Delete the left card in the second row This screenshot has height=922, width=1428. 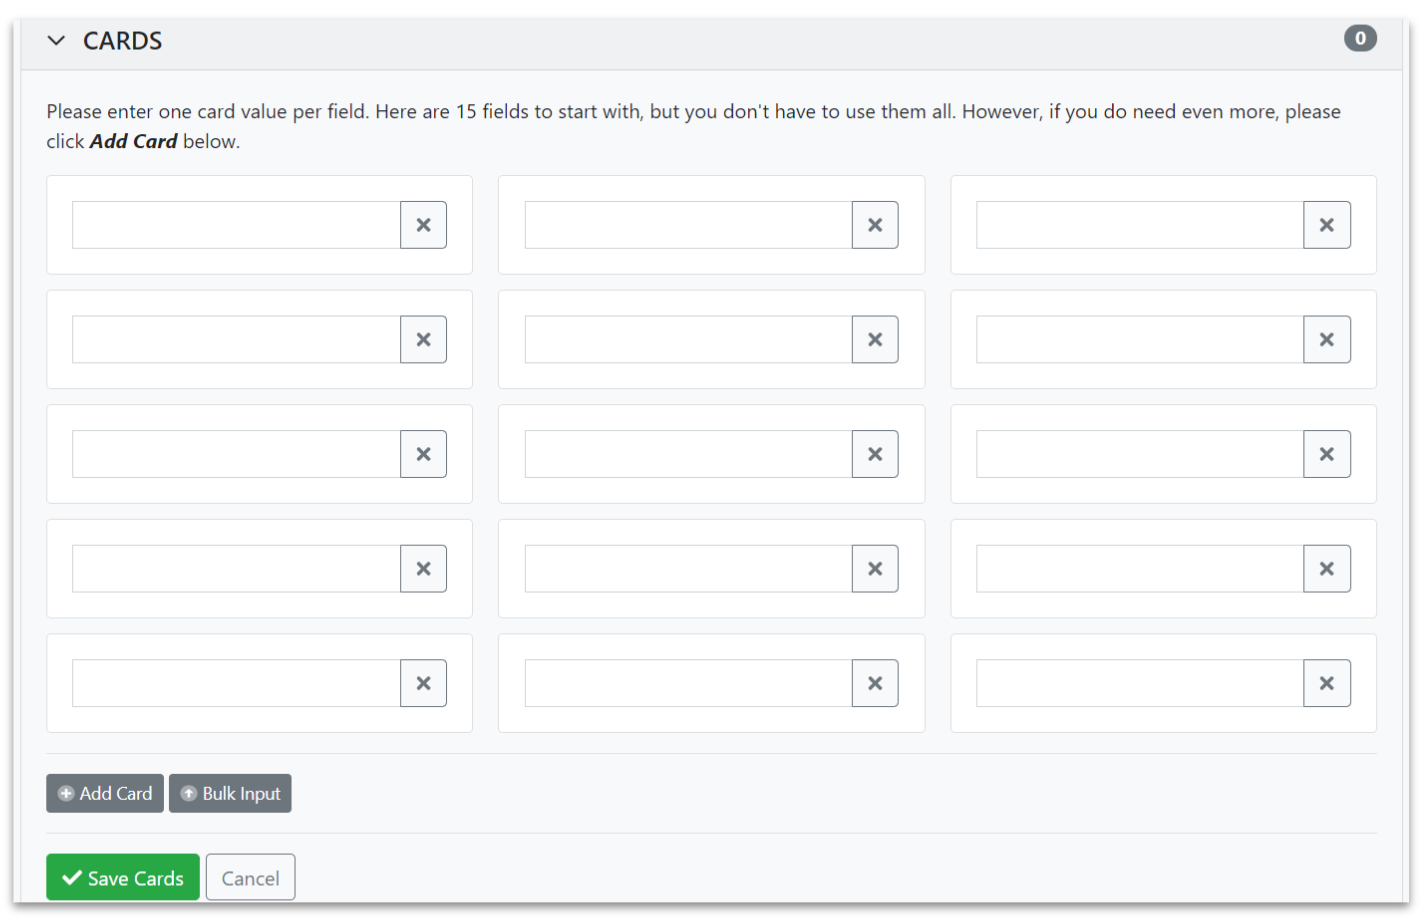(423, 340)
